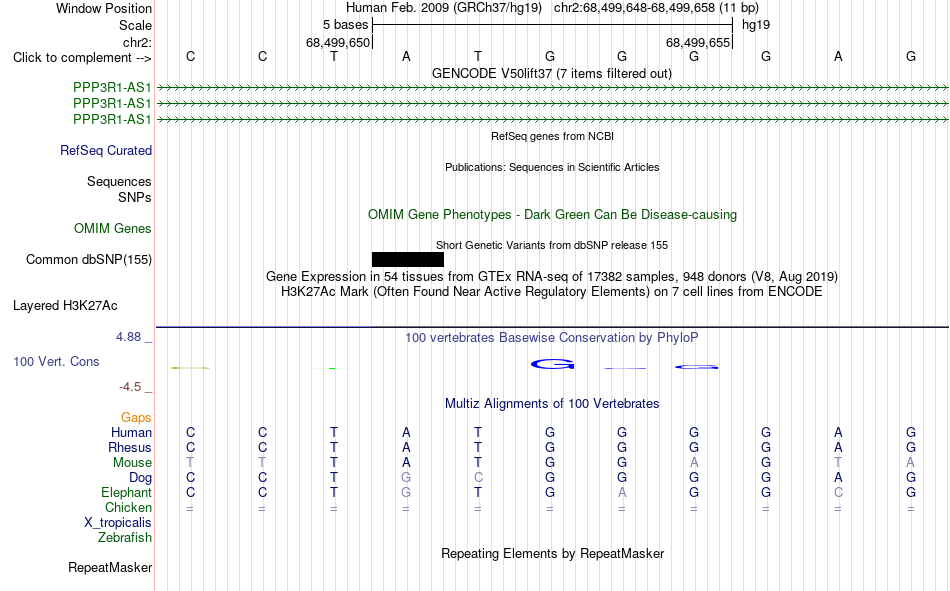950x591 pixels.
Task: Click the Scale track label
Action: (135, 25)
